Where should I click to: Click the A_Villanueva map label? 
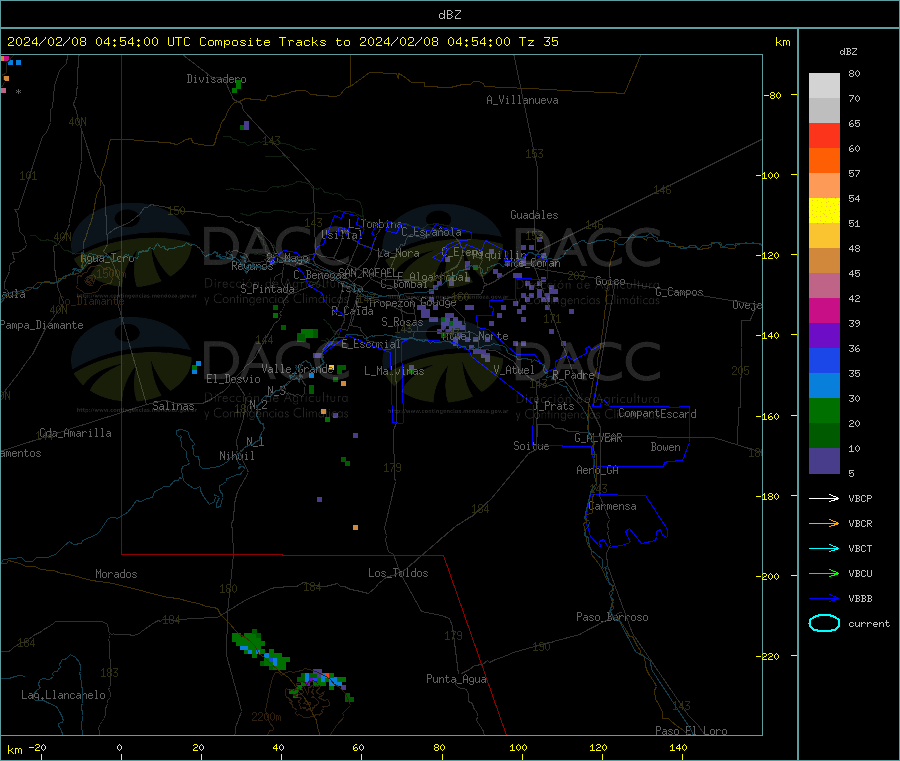tap(522, 100)
